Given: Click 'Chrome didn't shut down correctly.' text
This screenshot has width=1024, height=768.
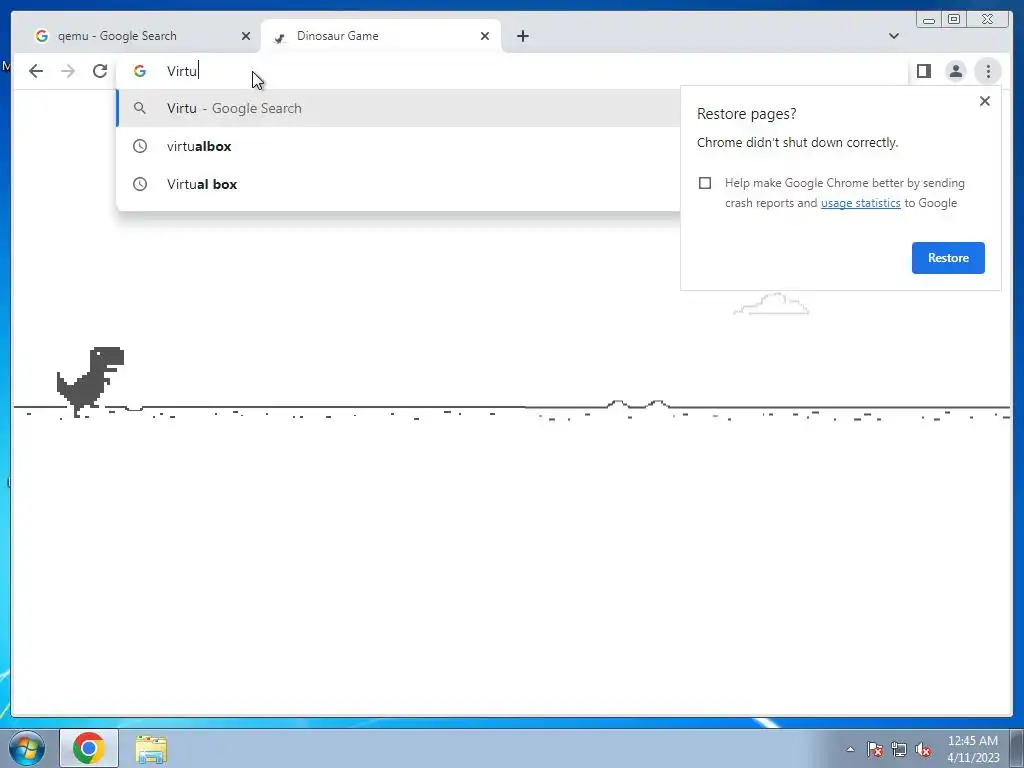Looking at the screenshot, I should click(x=797, y=142).
